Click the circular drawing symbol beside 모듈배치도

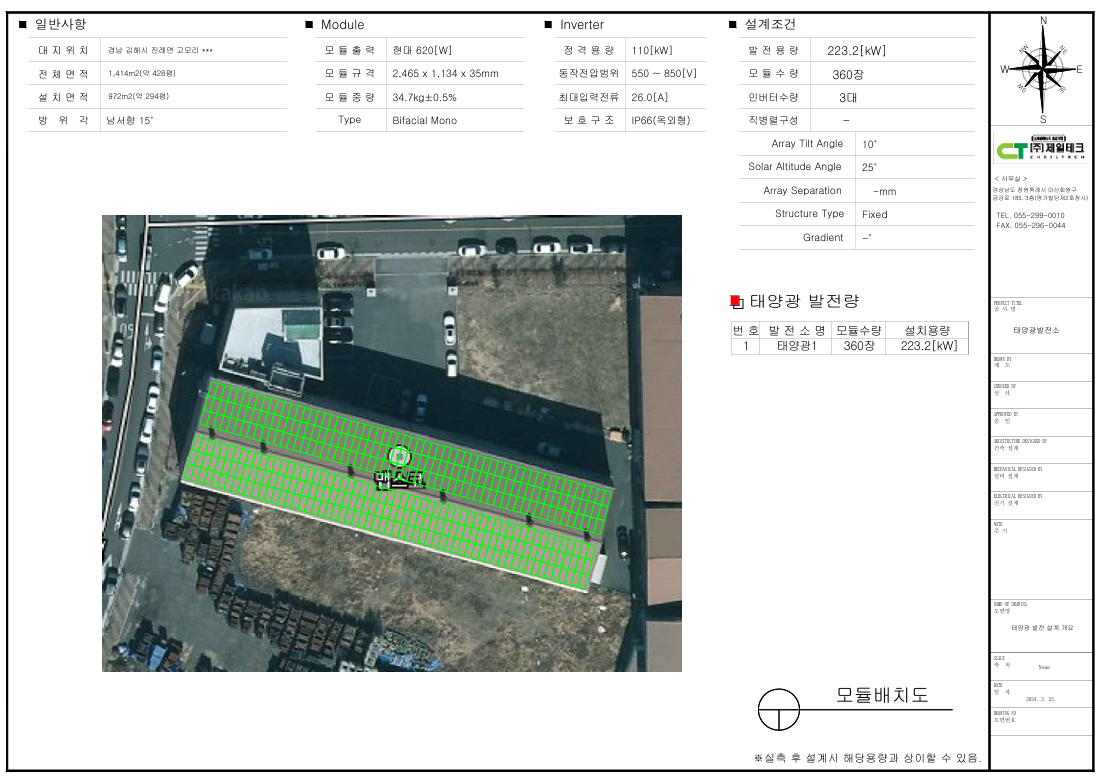click(x=779, y=710)
